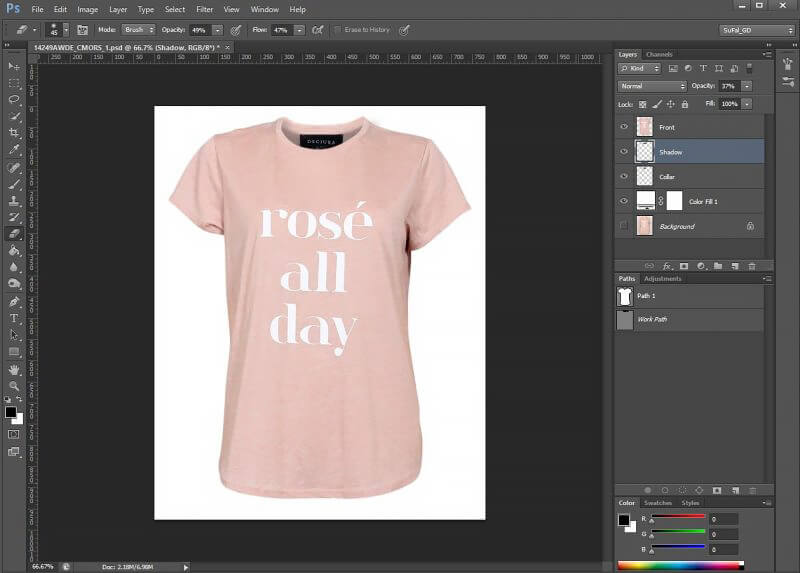
Task: Click the foreground color swatch in toolbox
Action: (10, 412)
